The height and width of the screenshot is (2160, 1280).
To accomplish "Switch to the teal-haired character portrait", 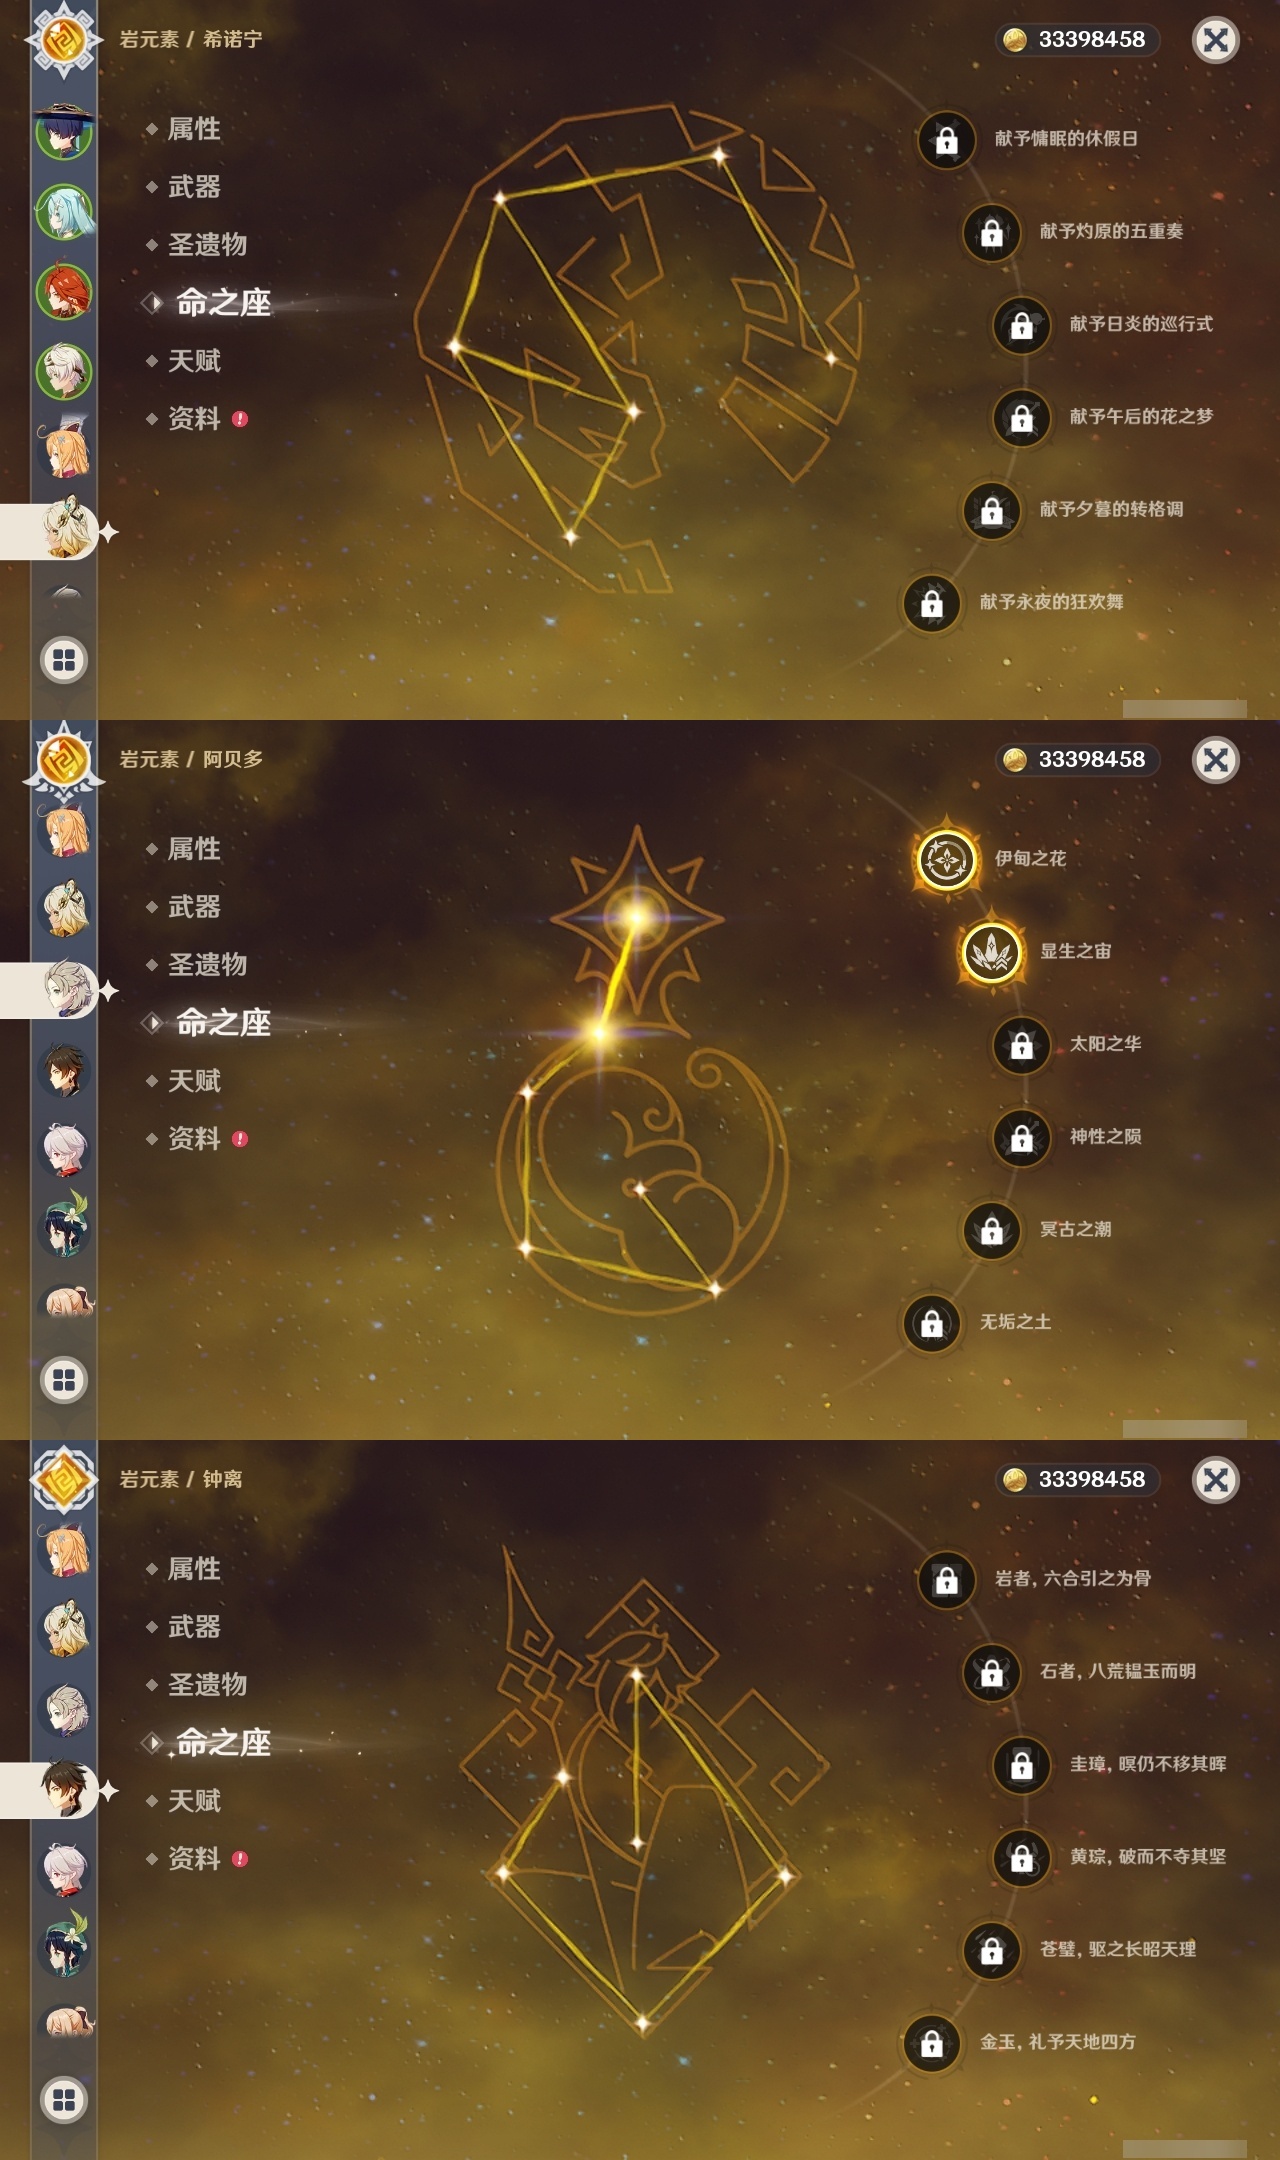I will (x=65, y=212).
